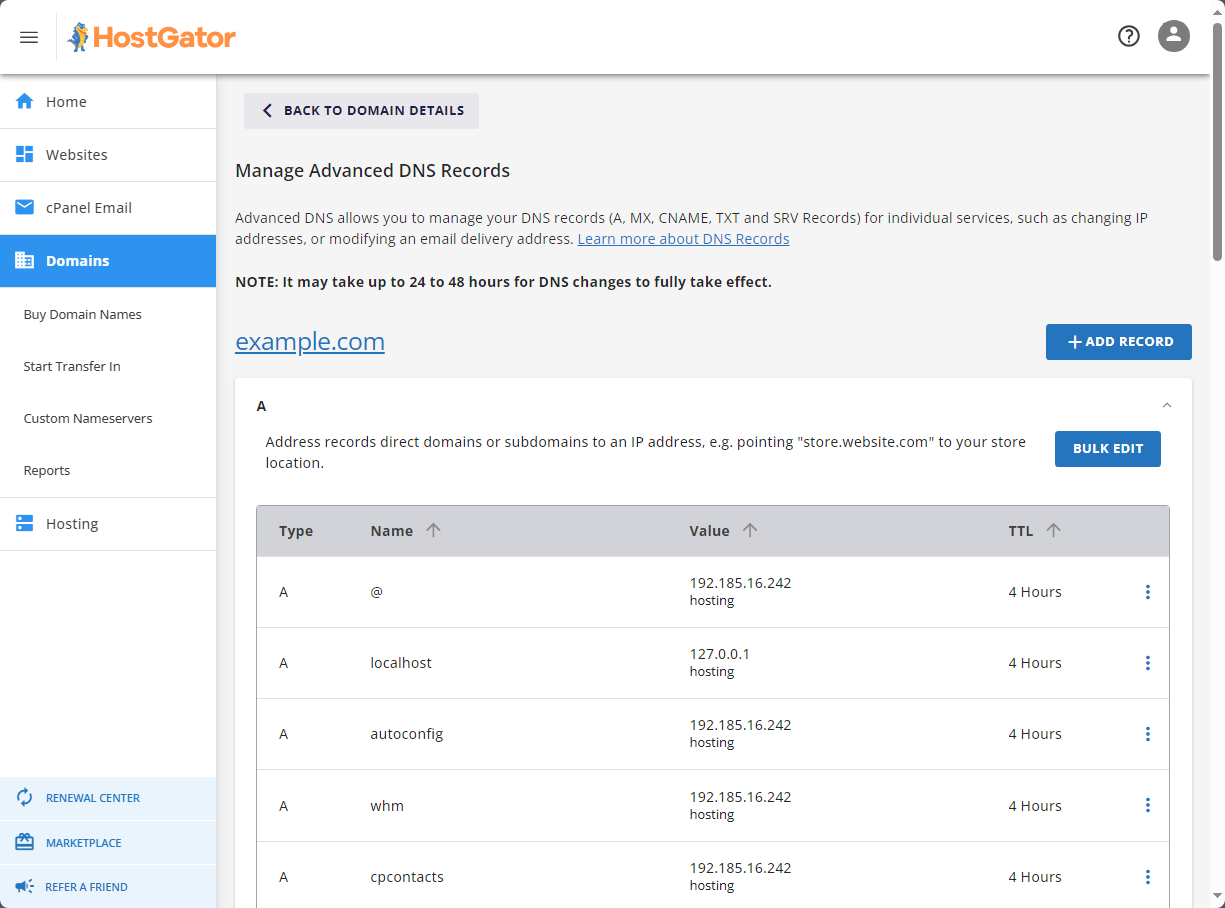Screen dimensions: 1225x908
Task: Open the hamburger navigation menu
Action: click(x=28, y=36)
